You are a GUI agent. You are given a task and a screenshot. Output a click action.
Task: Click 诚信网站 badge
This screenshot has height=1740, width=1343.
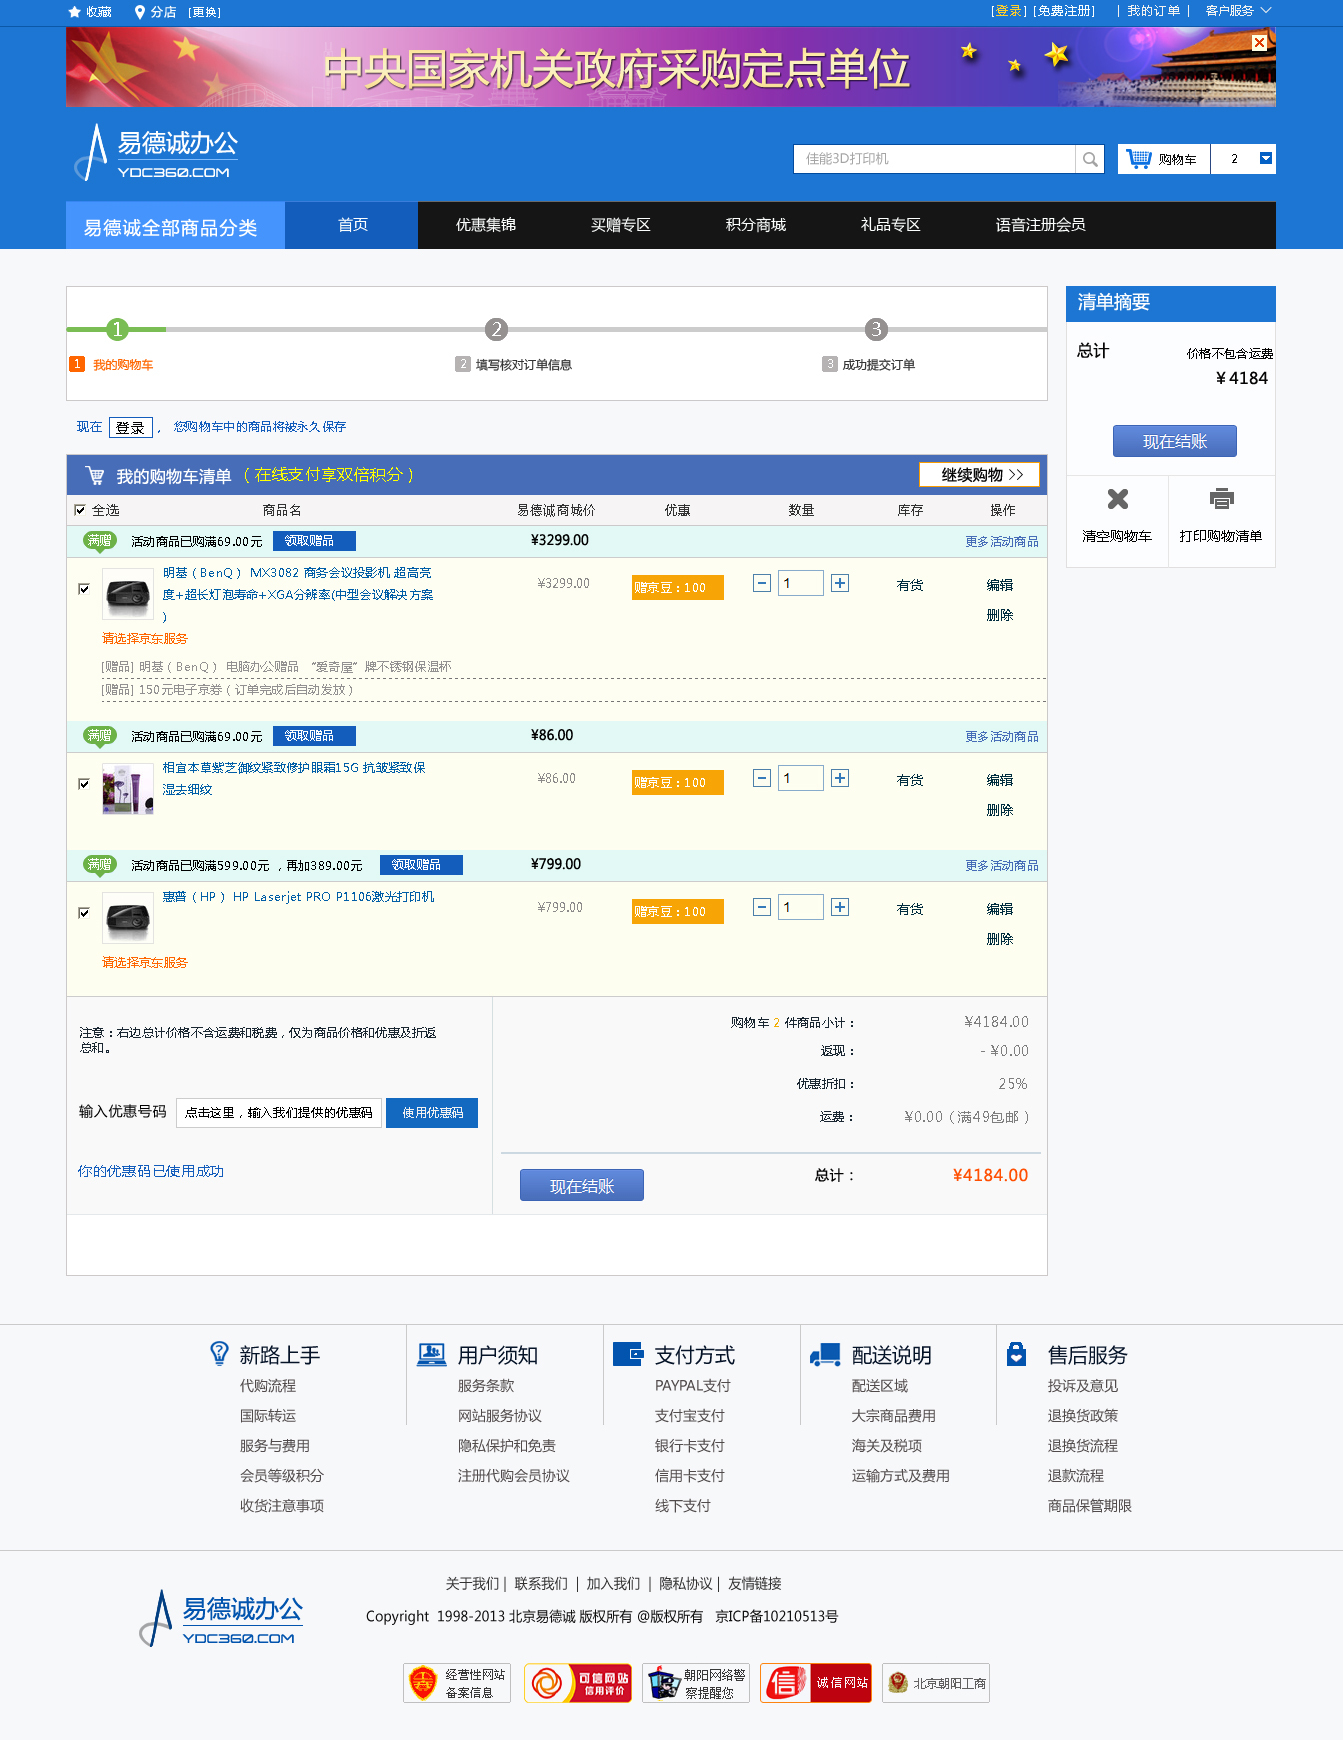pos(816,1683)
